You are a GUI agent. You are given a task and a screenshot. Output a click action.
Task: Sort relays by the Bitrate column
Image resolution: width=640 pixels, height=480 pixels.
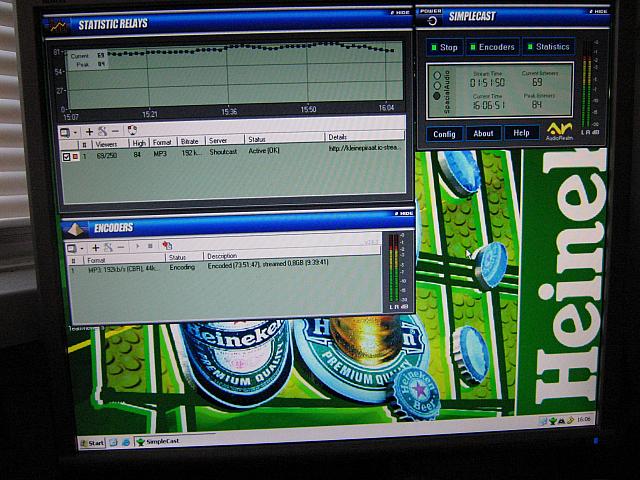(x=191, y=142)
